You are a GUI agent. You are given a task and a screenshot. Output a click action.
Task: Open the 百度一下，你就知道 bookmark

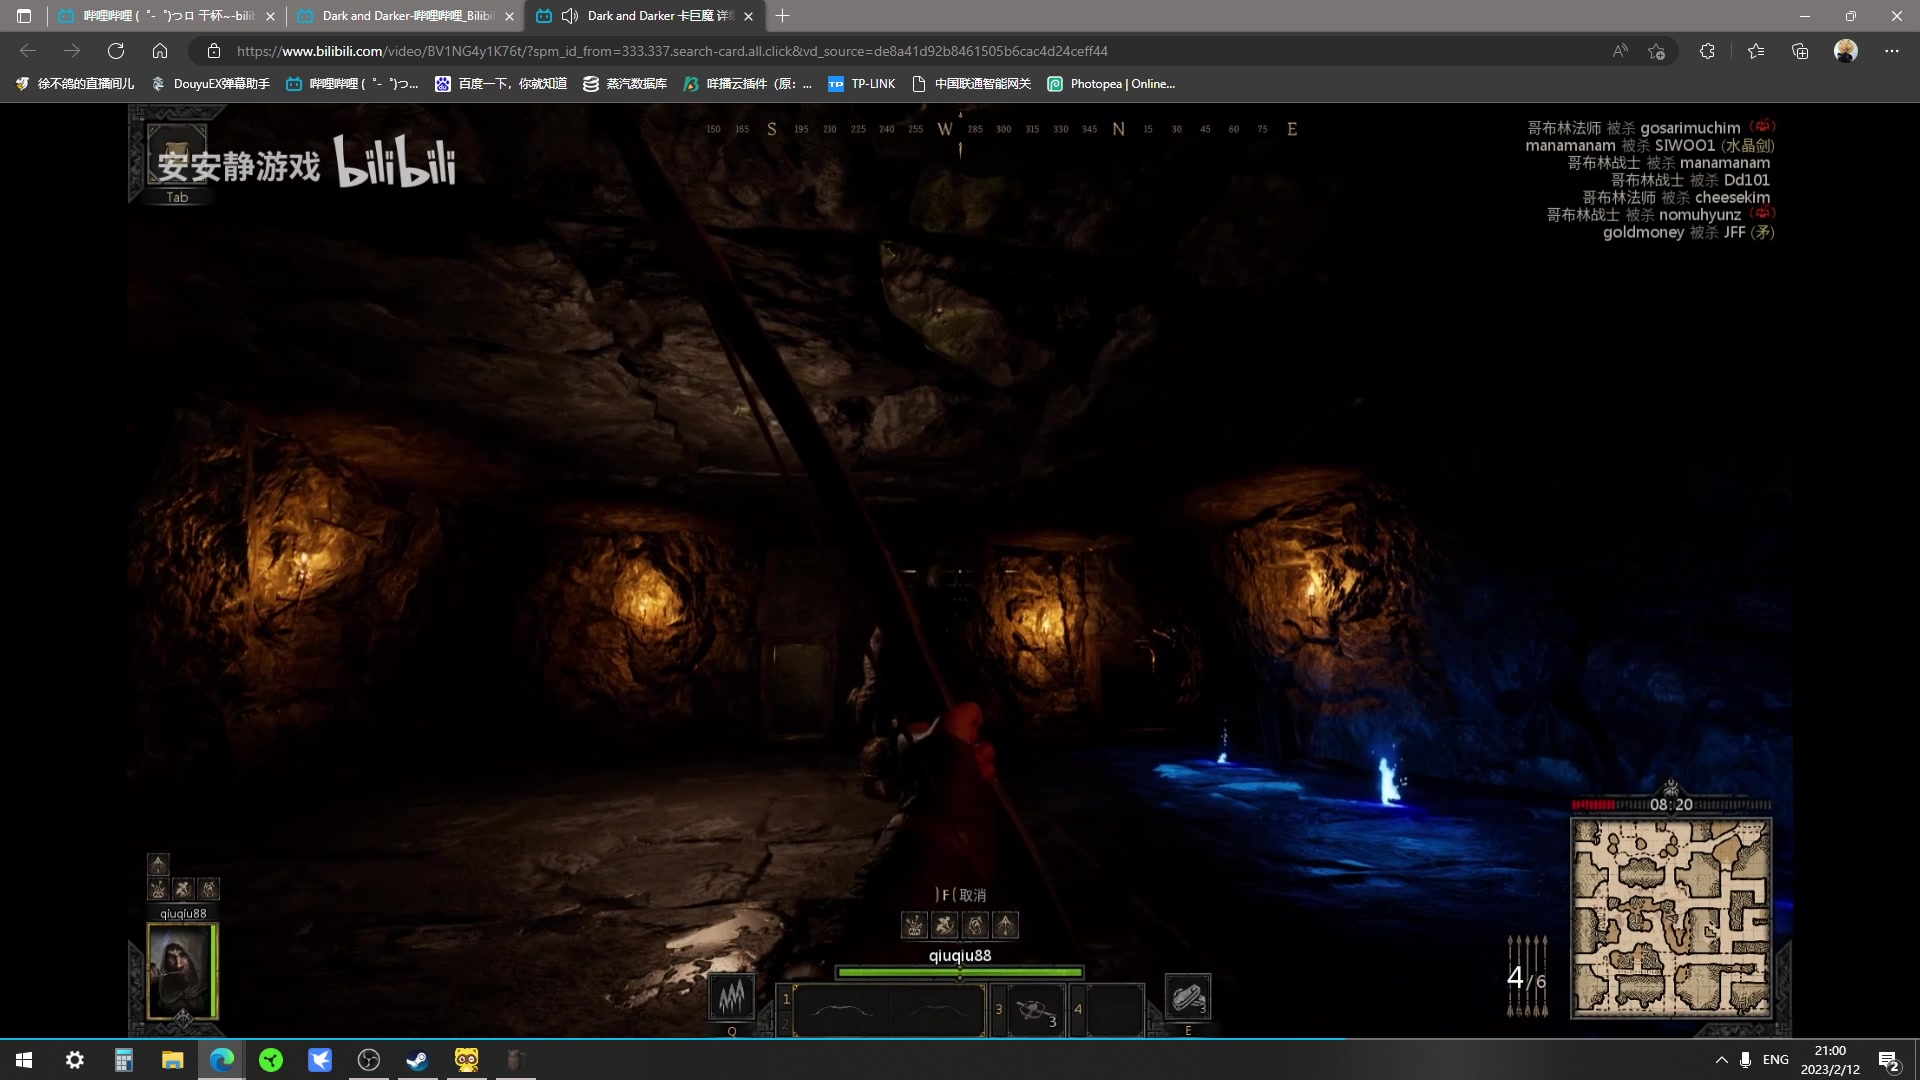point(501,84)
